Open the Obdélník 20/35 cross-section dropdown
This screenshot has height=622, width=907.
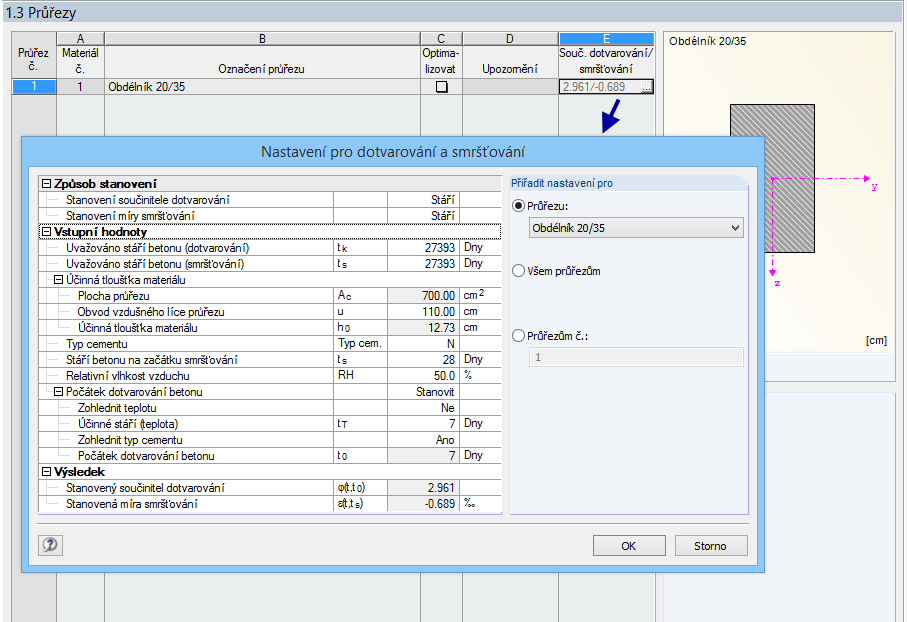pos(636,228)
